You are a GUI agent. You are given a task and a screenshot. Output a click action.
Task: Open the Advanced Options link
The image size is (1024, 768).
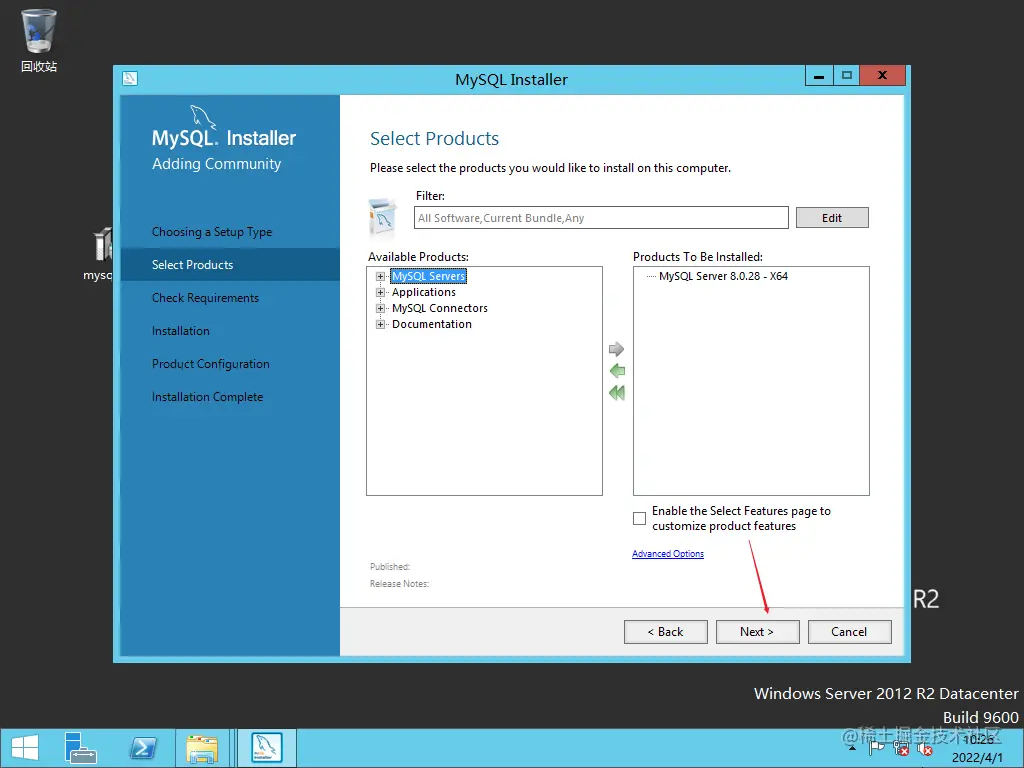[667, 554]
